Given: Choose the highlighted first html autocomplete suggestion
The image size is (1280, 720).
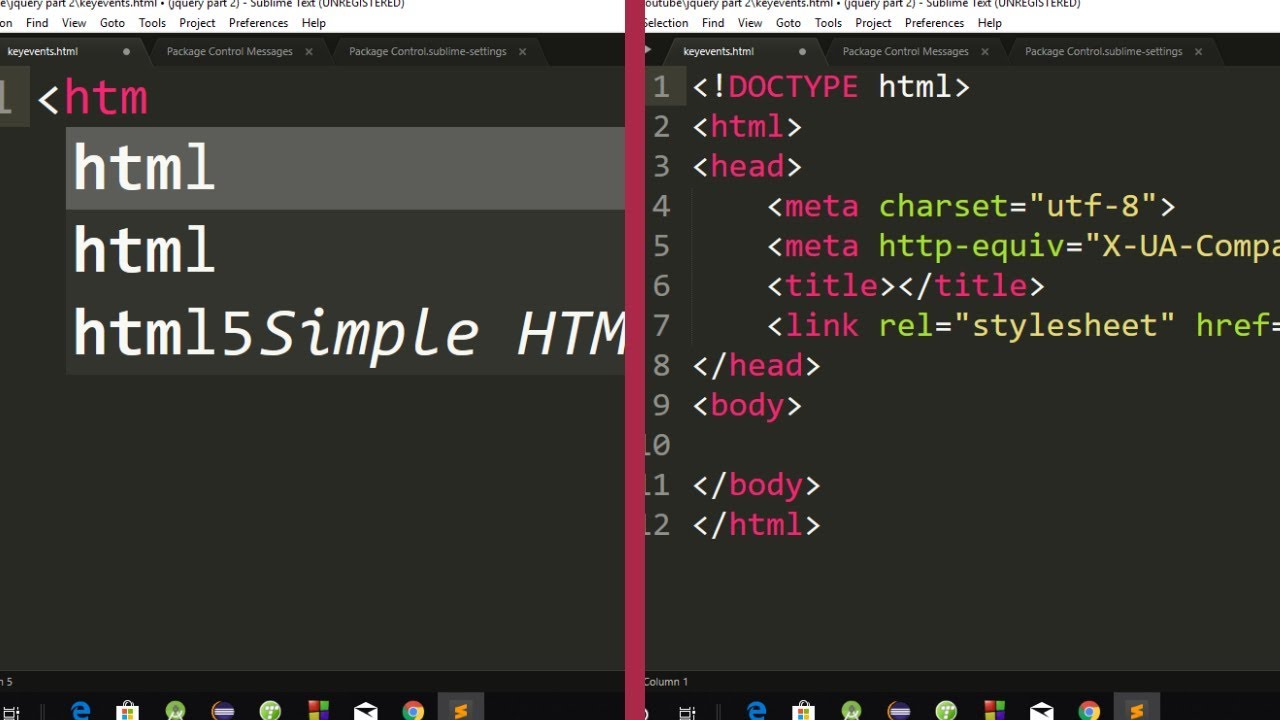Looking at the screenshot, I should tap(345, 168).
